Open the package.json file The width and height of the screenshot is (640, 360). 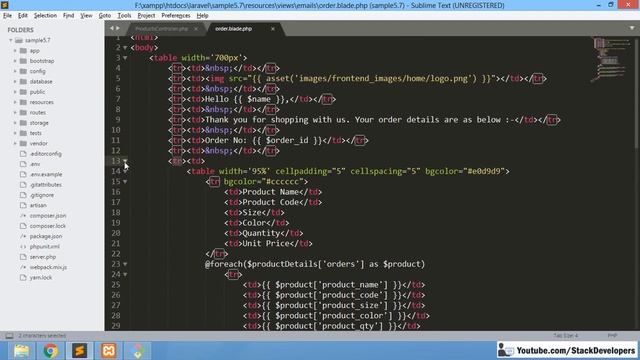(x=46, y=236)
